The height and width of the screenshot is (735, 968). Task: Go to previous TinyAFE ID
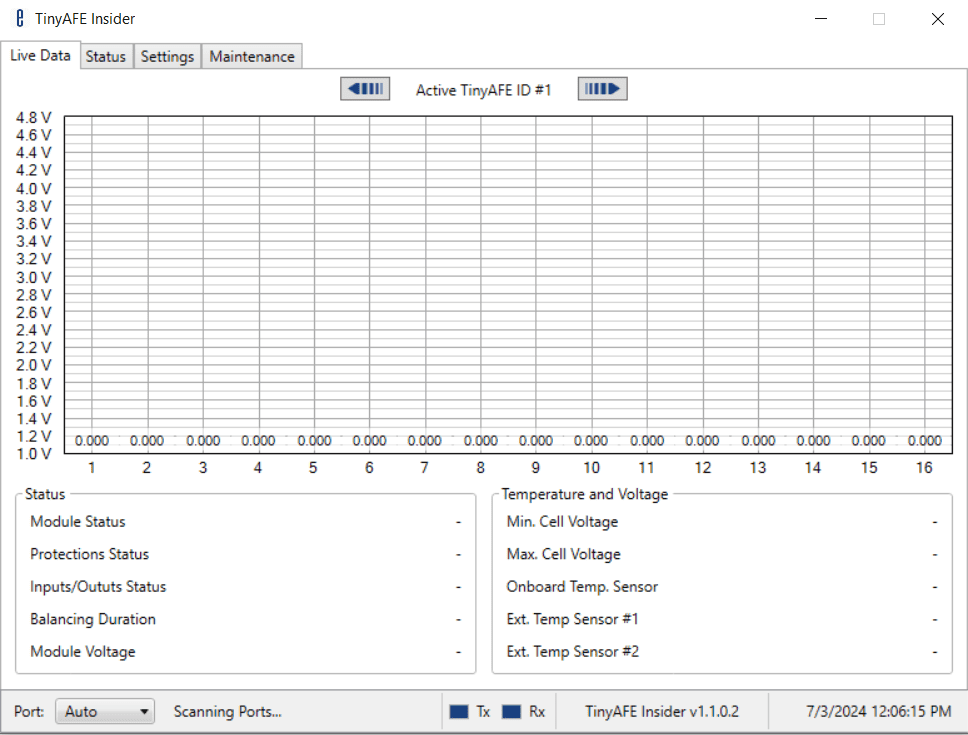coord(365,89)
